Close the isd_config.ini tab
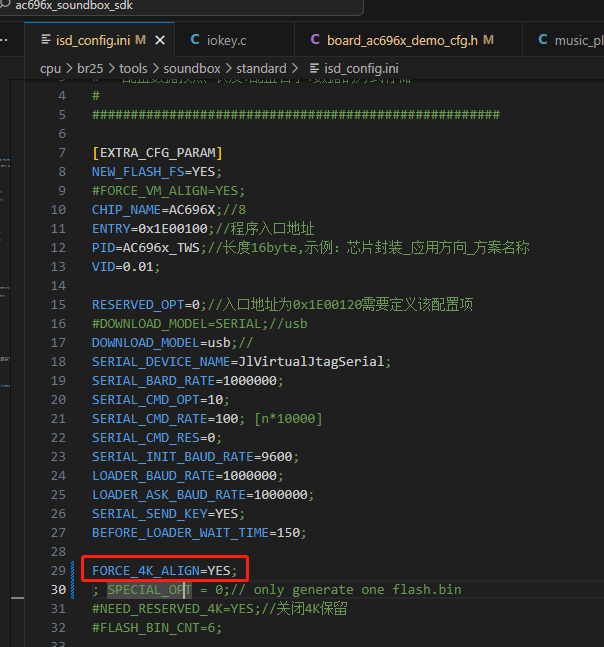This screenshot has width=604, height=647. [160, 40]
